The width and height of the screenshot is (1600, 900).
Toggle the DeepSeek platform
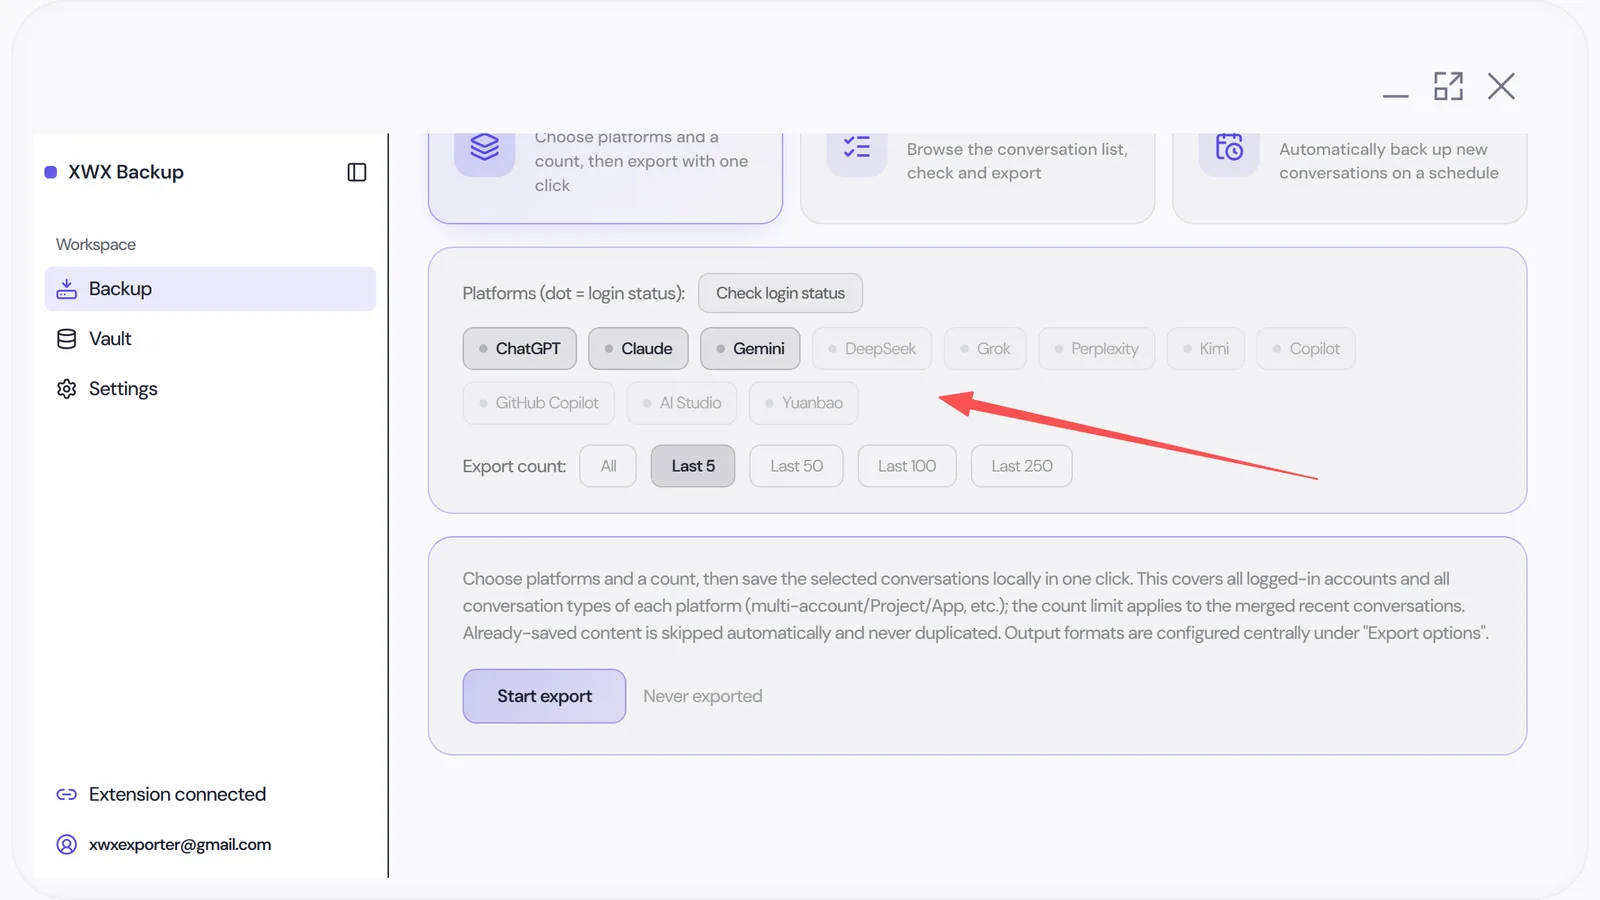click(x=872, y=349)
